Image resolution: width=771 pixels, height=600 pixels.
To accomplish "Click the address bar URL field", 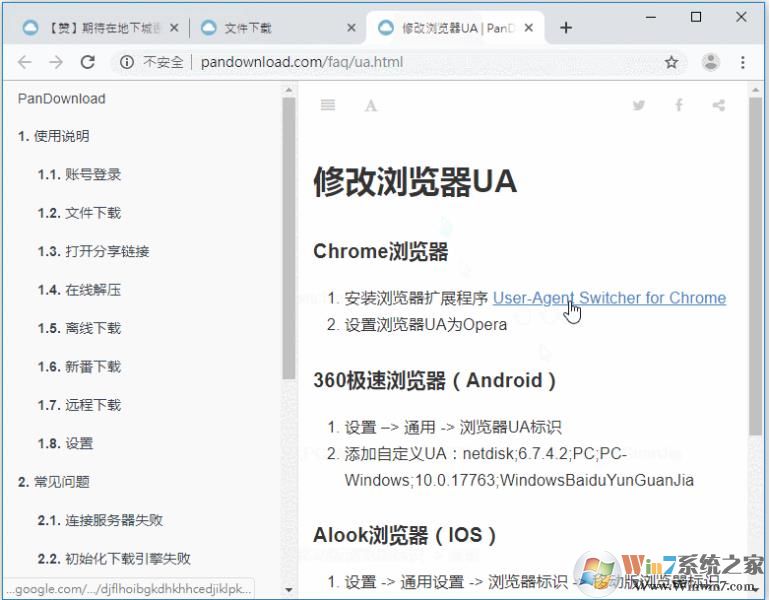I will pos(400,62).
